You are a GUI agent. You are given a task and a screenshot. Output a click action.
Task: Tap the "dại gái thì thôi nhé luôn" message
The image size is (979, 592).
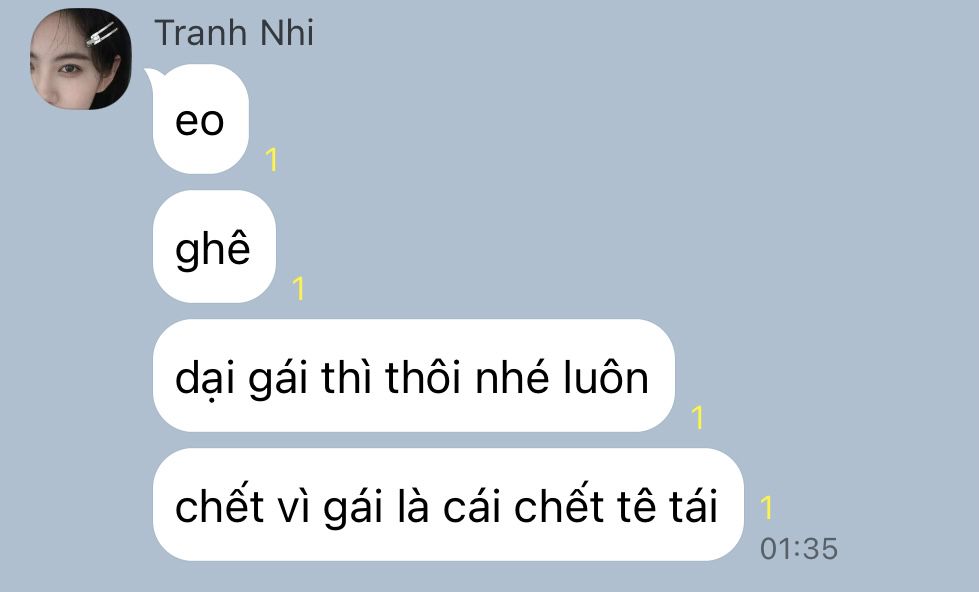click(x=413, y=376)
